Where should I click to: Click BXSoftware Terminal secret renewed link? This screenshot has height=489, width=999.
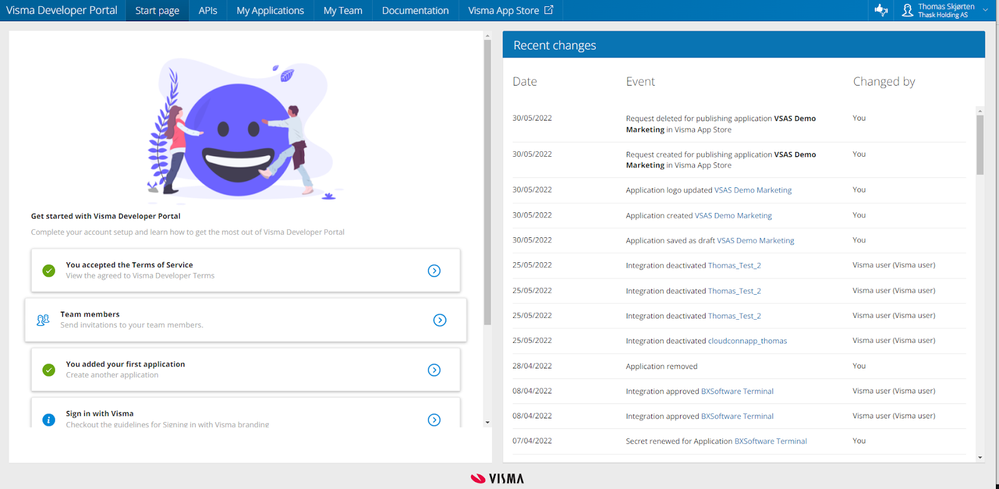771,441
